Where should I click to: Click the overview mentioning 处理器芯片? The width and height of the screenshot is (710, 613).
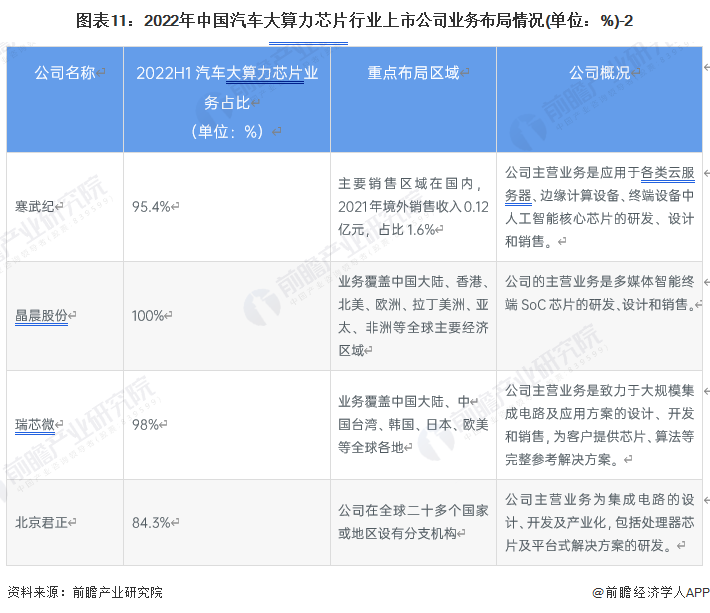(x=600, y=522)
